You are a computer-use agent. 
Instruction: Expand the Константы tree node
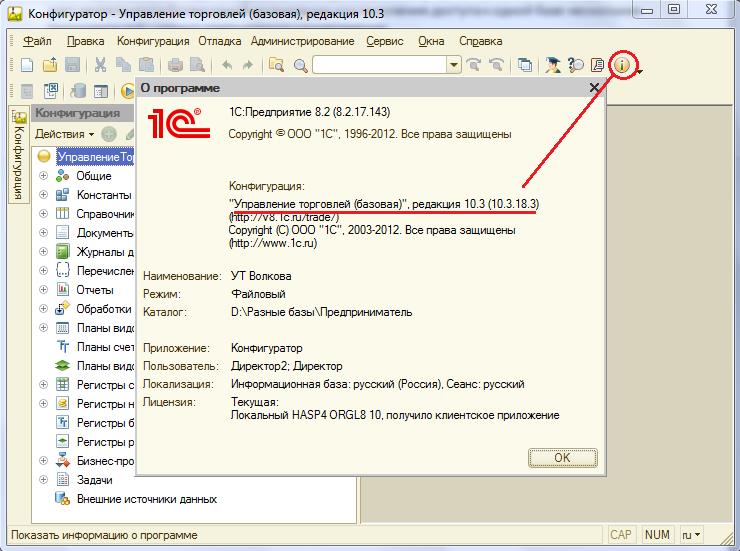click(43, 195)
